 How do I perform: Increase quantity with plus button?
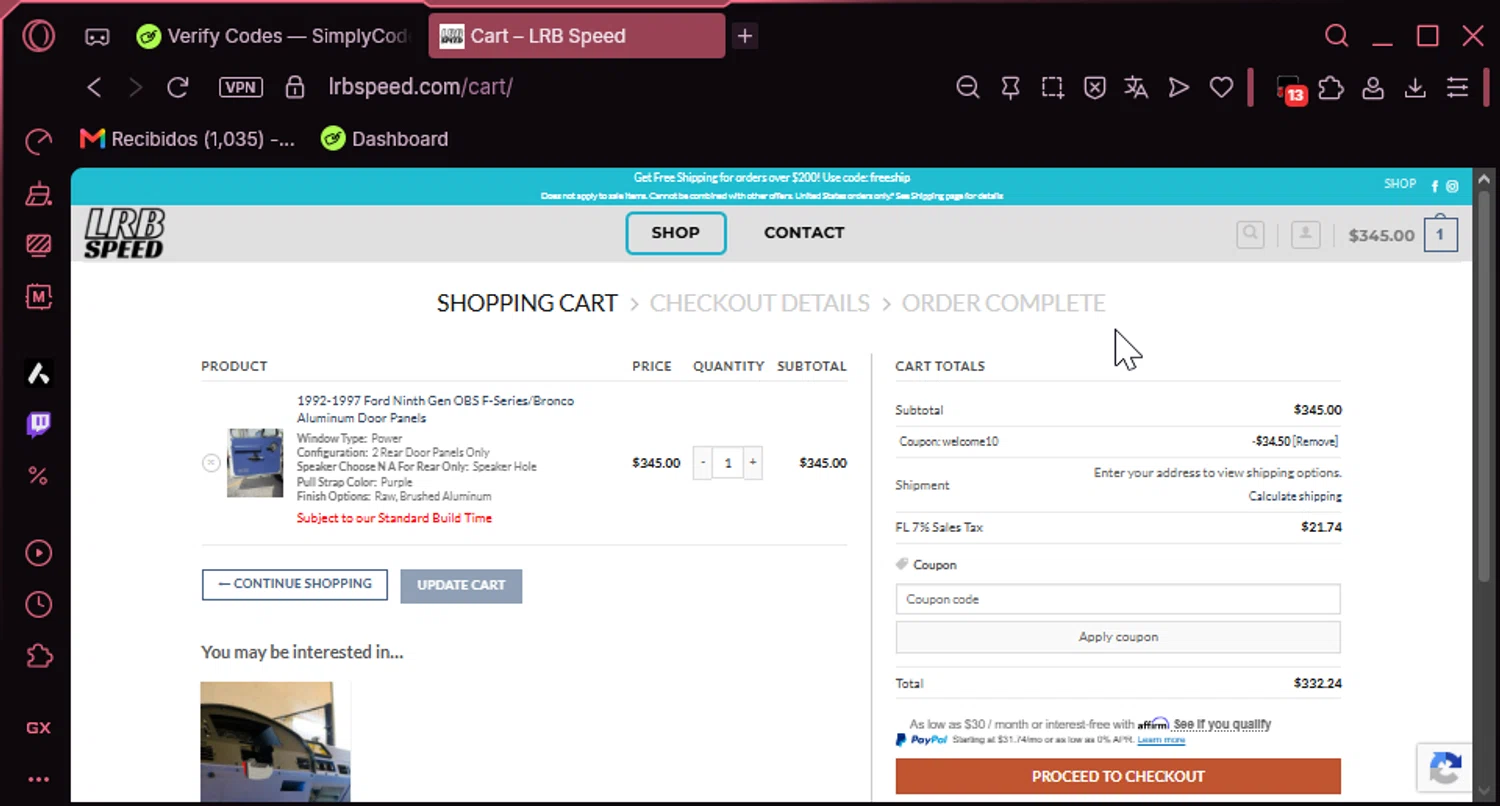pyautogui.click(x=753, y=463)
